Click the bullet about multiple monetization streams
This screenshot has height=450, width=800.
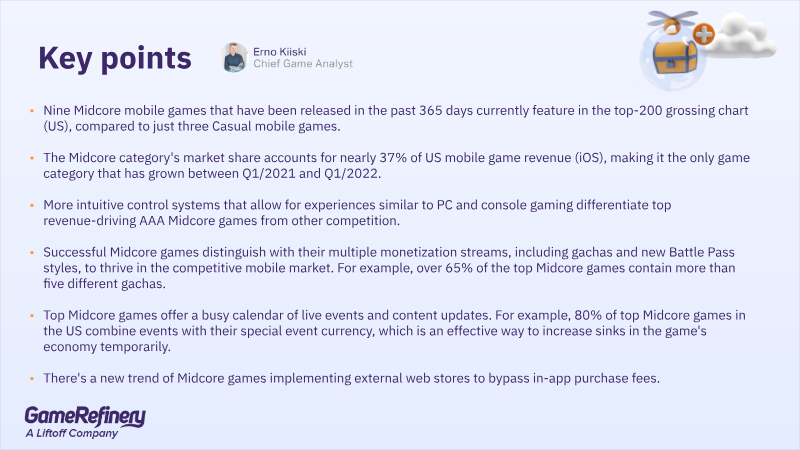(389, 268)
